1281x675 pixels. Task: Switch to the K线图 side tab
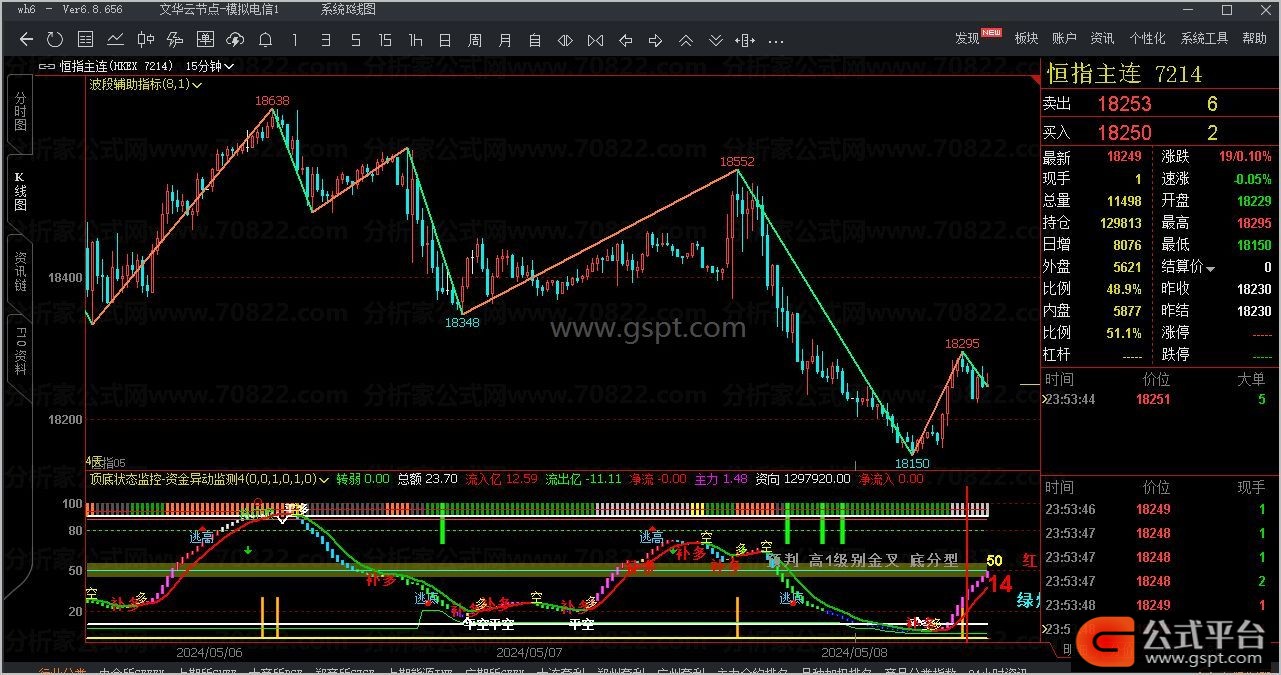point(20,190)
